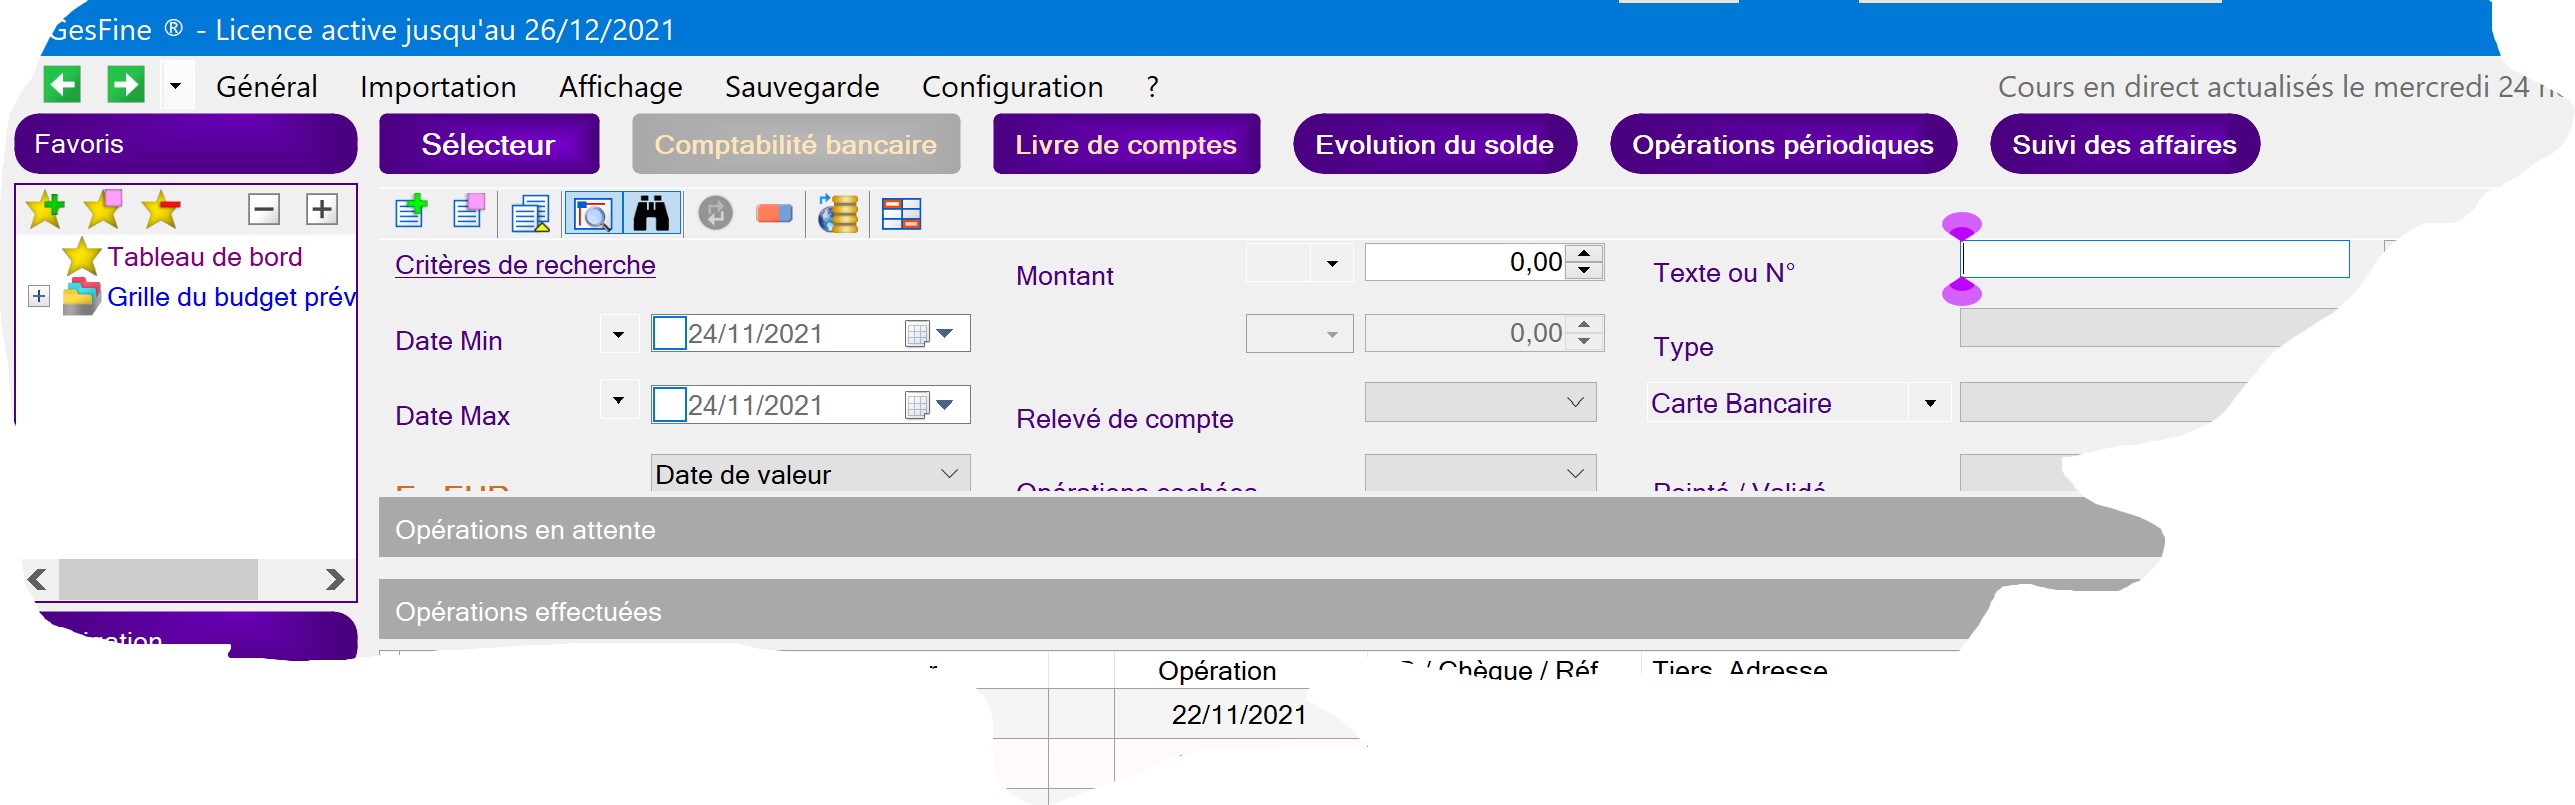Screen dimensions: 2575x805
Task: Open the Carte Bancaire type dropdown
Action: [1929, 404]
